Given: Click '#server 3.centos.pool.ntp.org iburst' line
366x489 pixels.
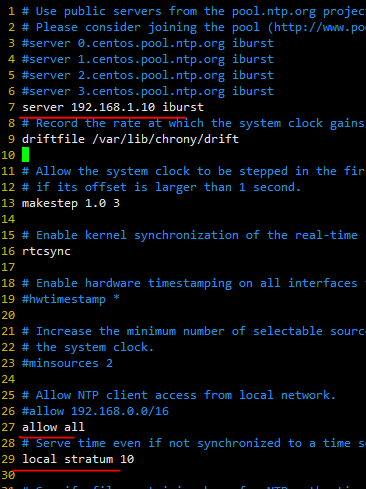Looking at the screenshot, I should 148,91.
